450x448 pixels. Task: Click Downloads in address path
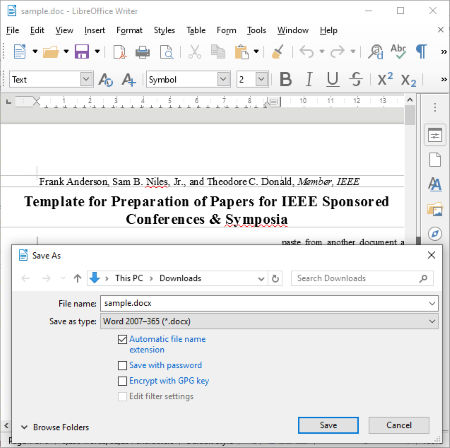click(x=180, y=278)
